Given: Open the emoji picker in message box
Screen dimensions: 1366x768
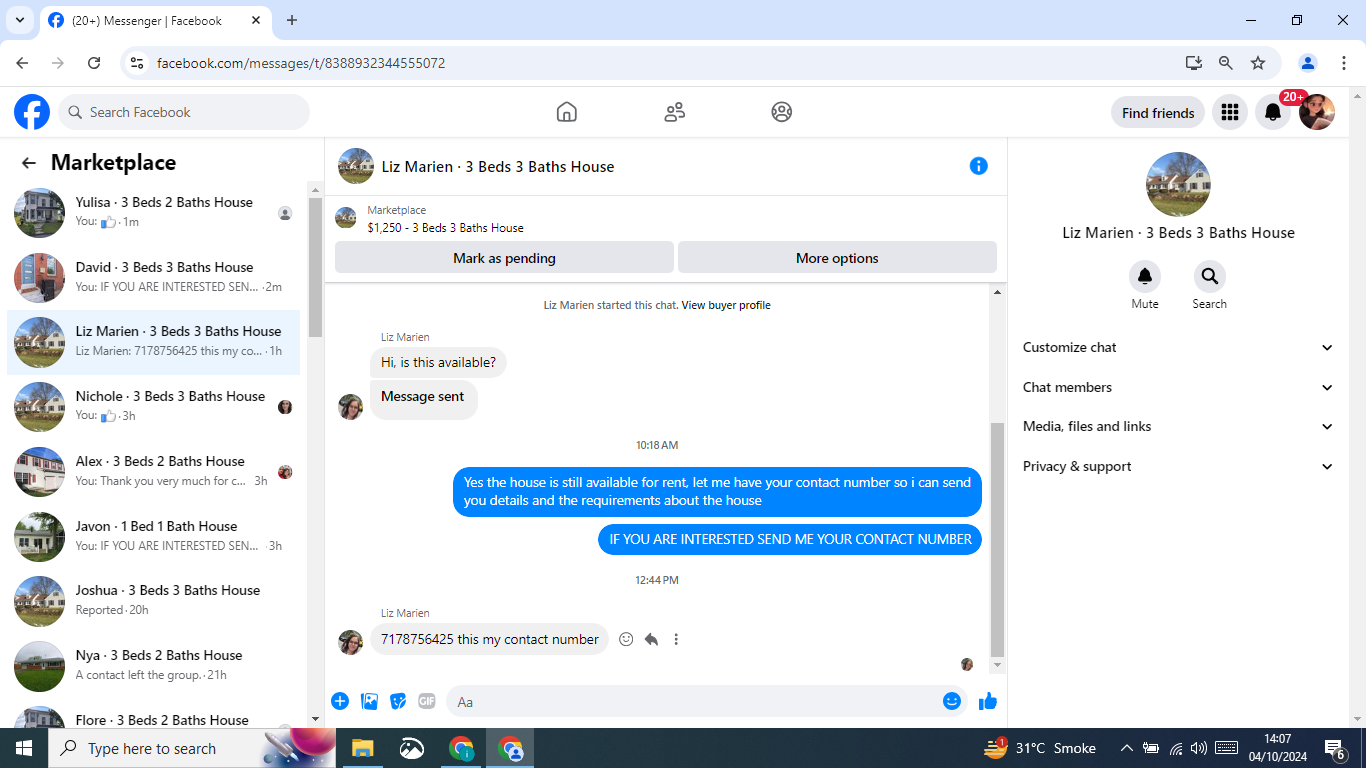Looking at the screenshot, I should coord(952,701).
